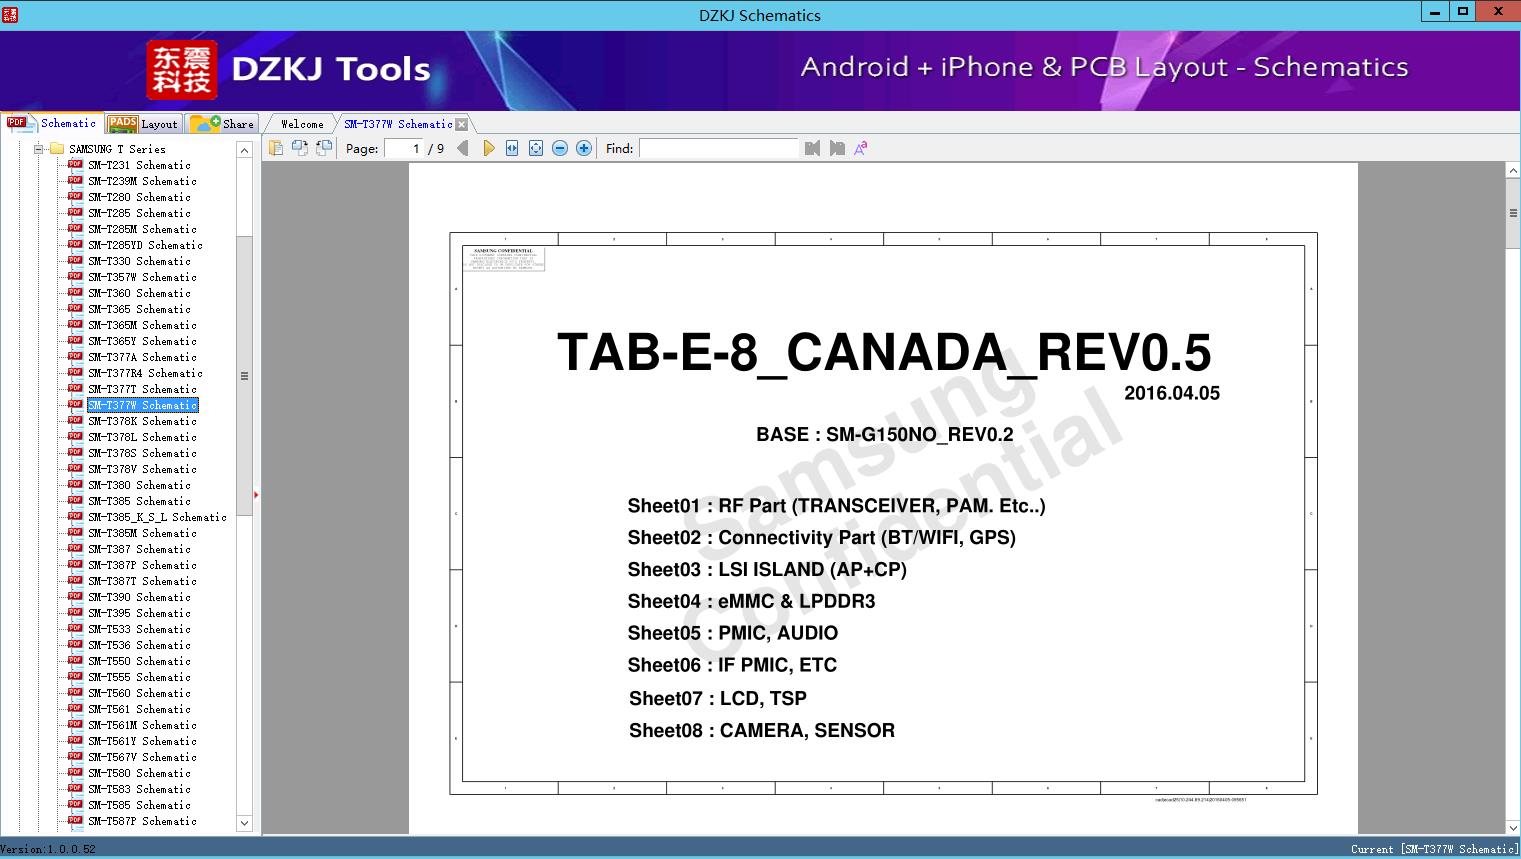Click the PDF icon beside SM-T231 Schematic

click(x=75, y=165)
